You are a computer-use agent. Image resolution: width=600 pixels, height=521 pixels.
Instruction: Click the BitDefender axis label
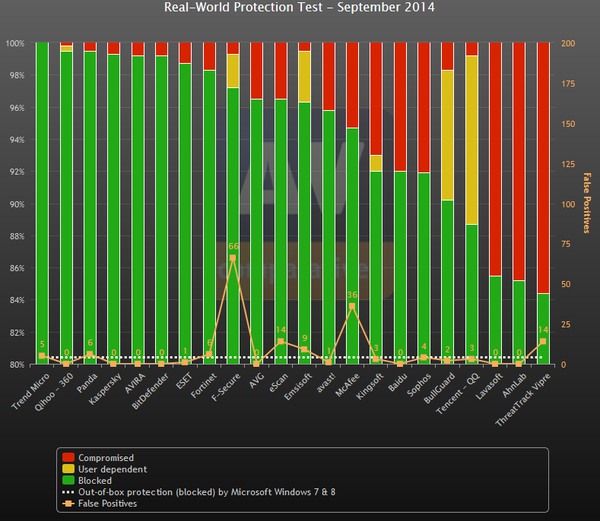[150, 391]
